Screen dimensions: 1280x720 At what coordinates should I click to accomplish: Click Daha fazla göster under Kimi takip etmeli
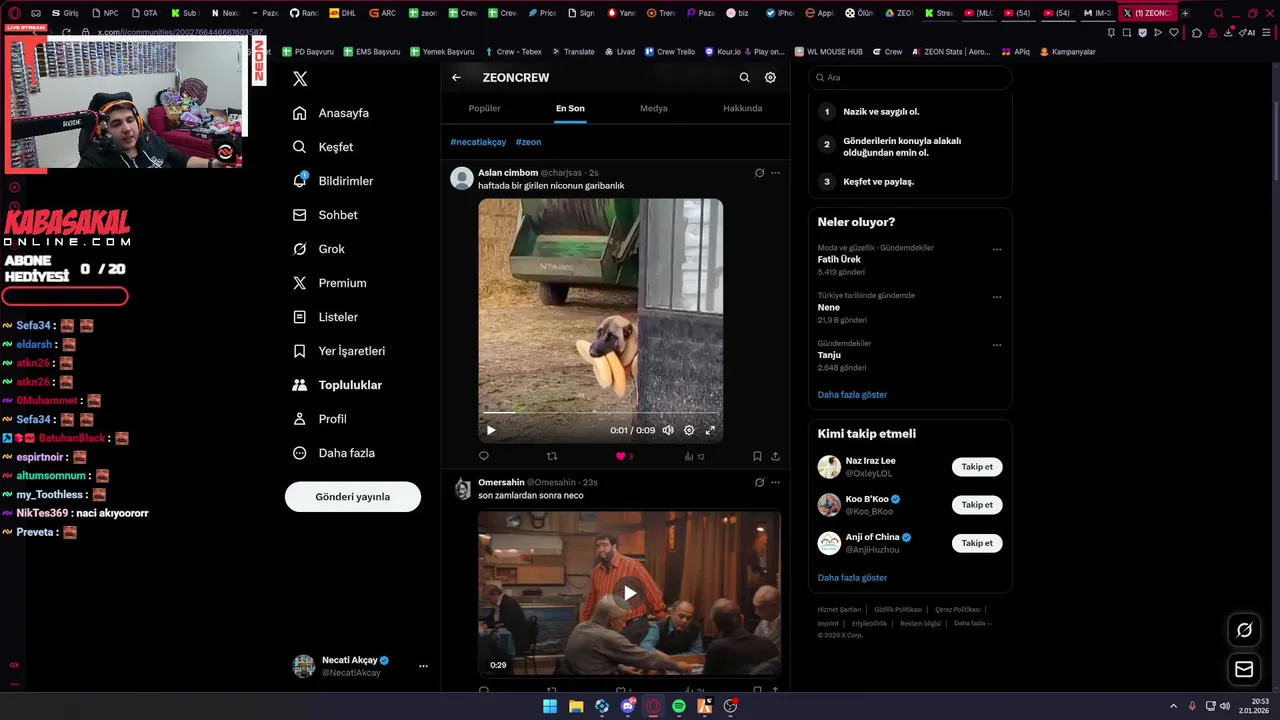pos(852,578)
